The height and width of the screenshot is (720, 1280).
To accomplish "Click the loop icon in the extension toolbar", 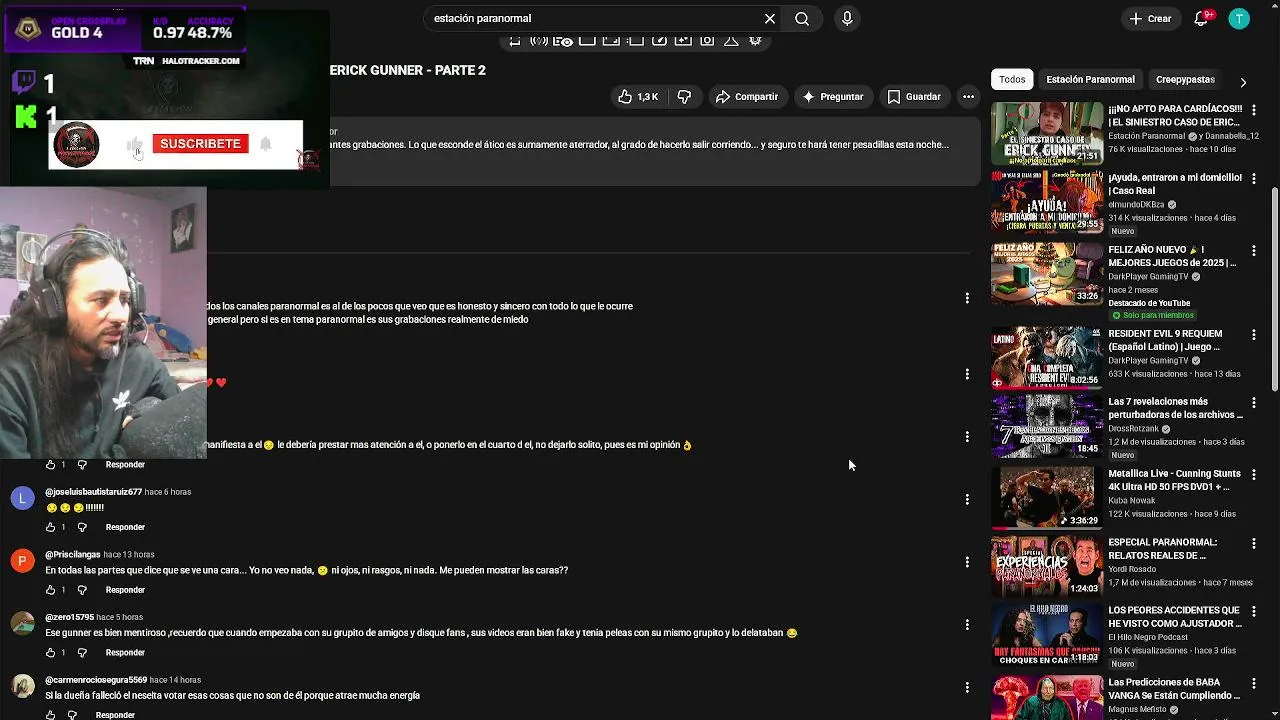I will (515, 41).
